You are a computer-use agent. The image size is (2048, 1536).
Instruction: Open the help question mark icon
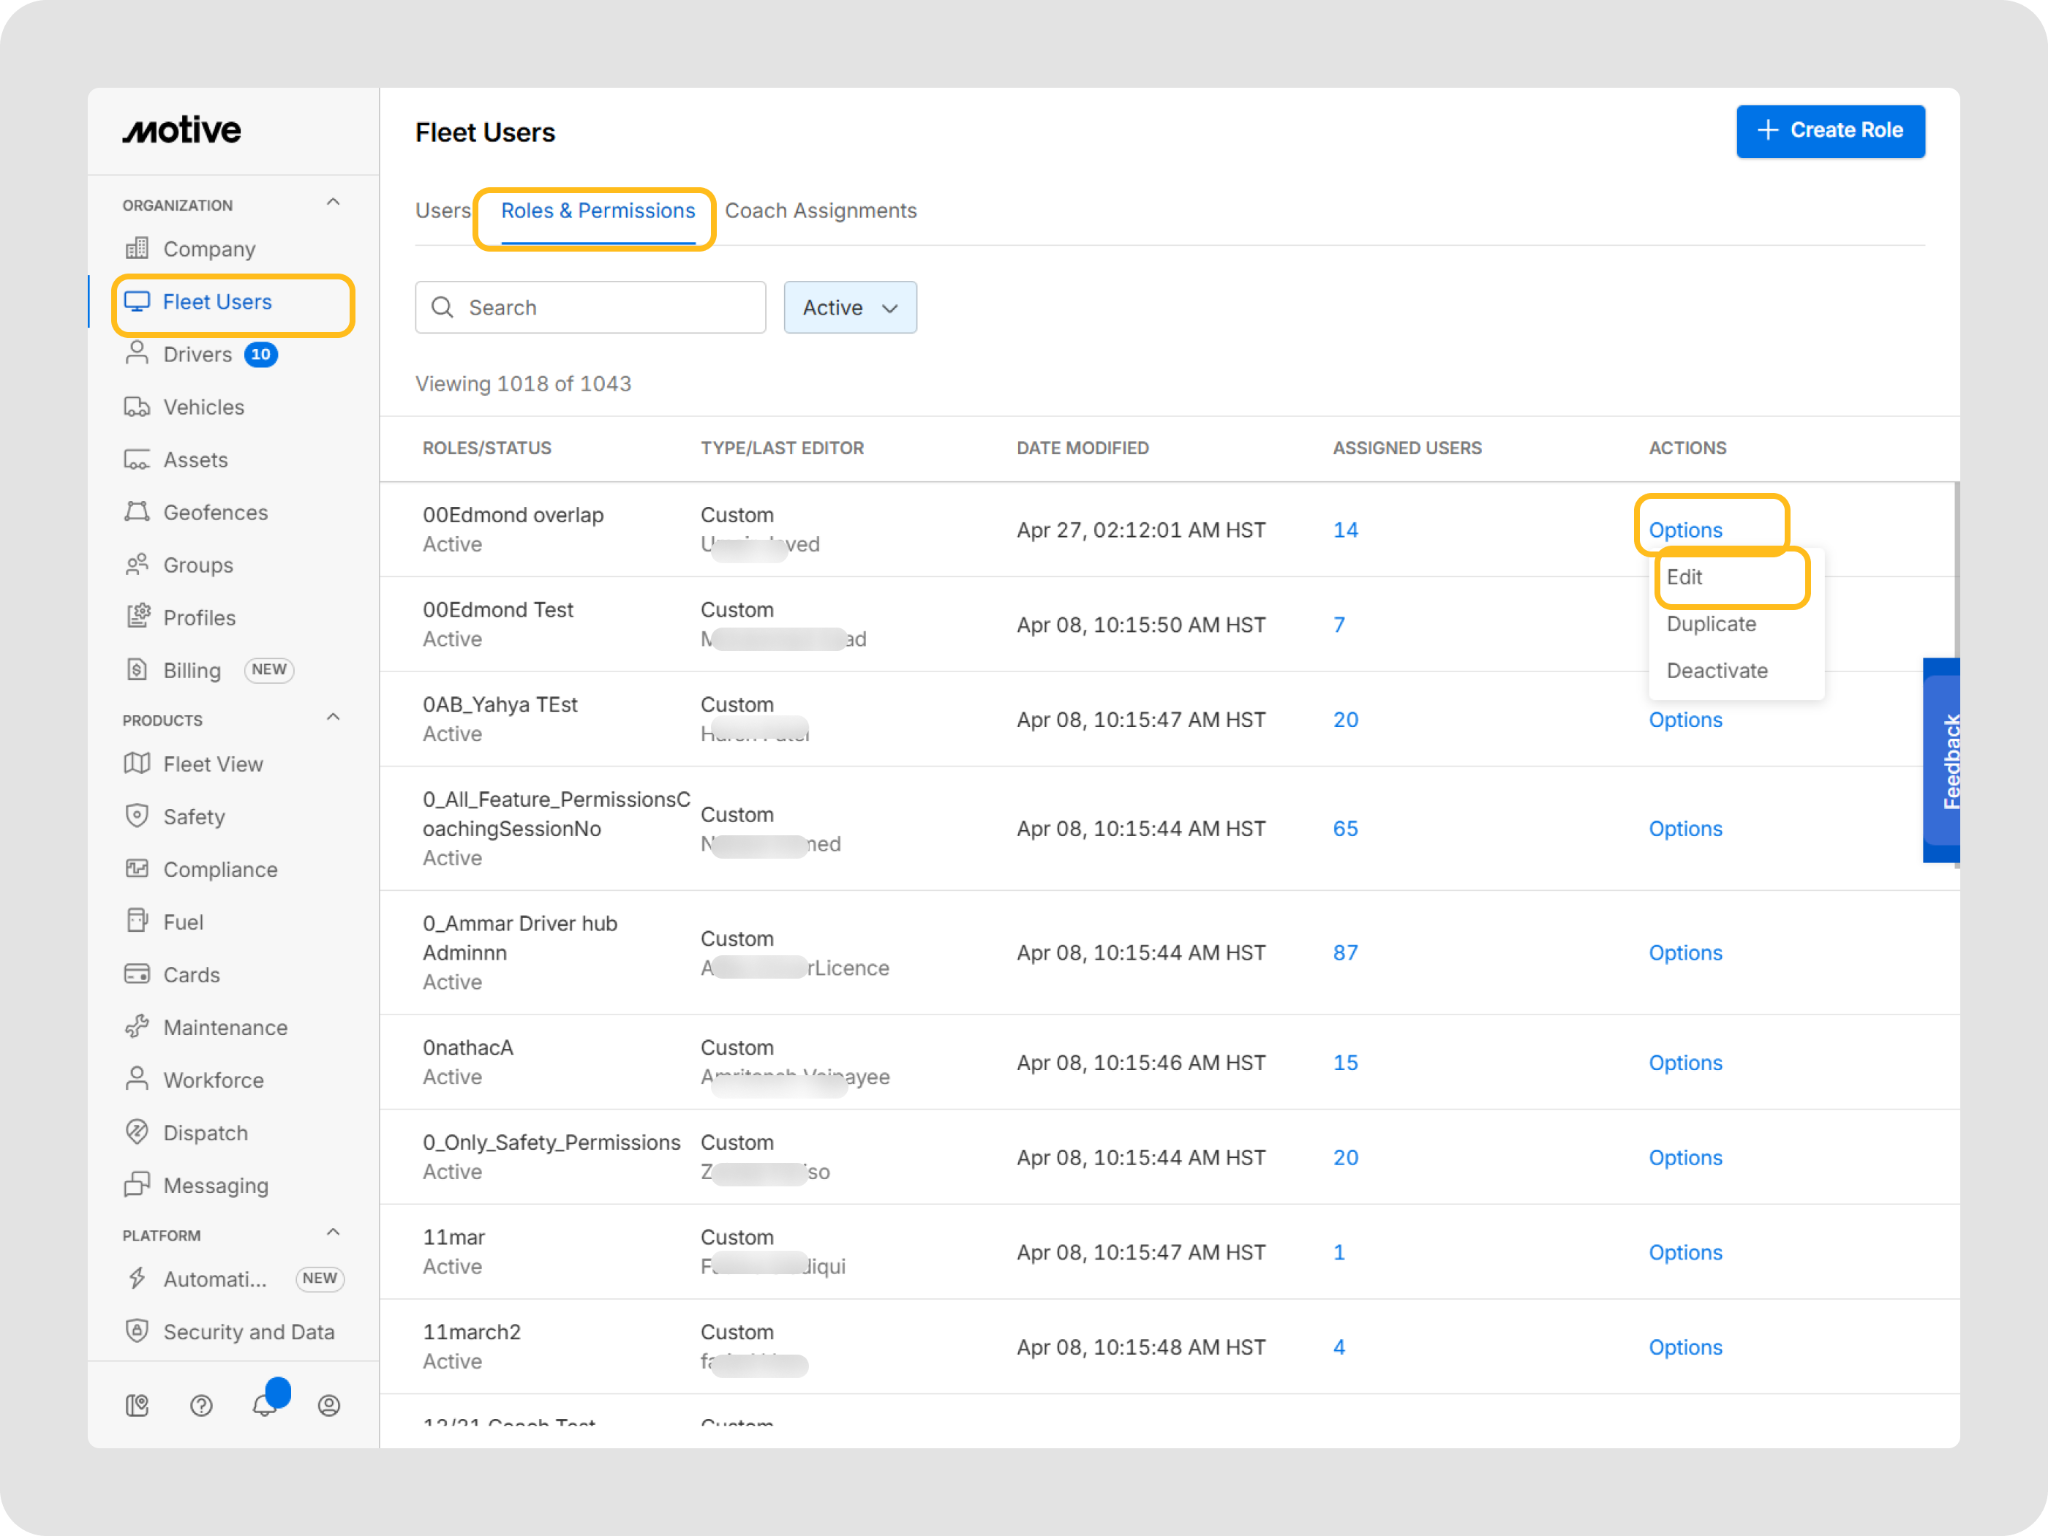pos(201,1405)
